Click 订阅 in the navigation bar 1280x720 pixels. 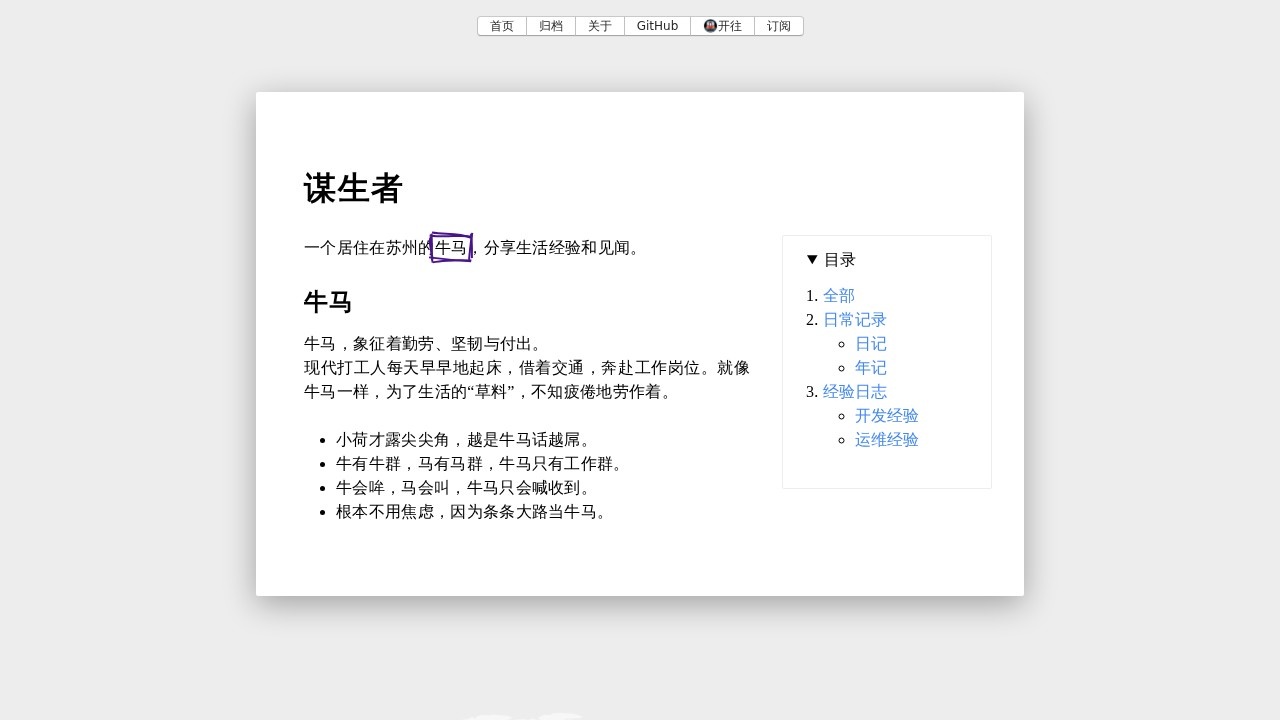pos(779,26)
